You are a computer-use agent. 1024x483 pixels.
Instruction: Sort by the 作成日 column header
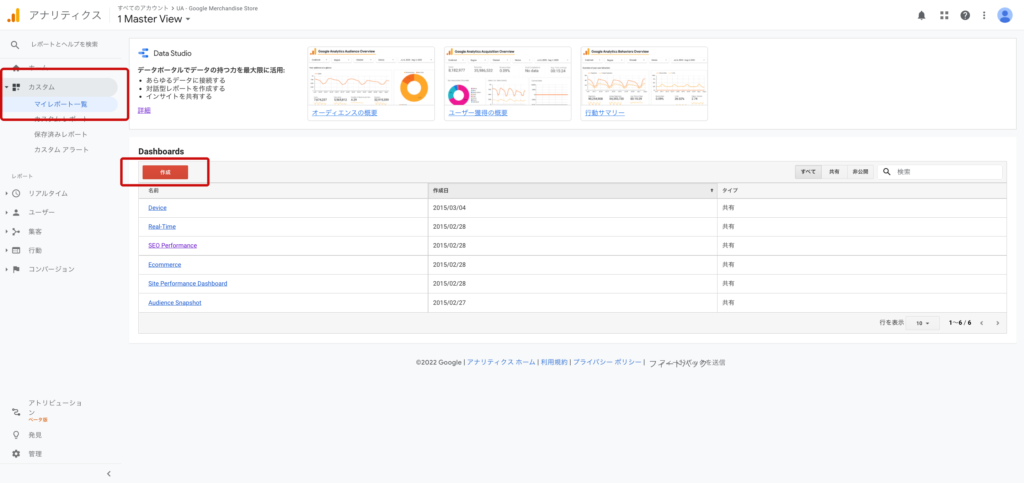click(572, 191)
